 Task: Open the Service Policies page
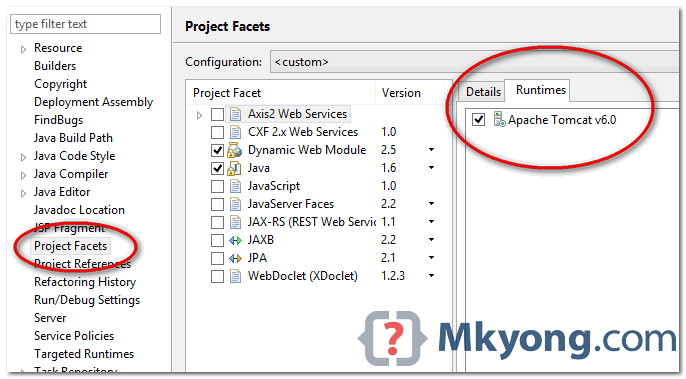(74, 336)
